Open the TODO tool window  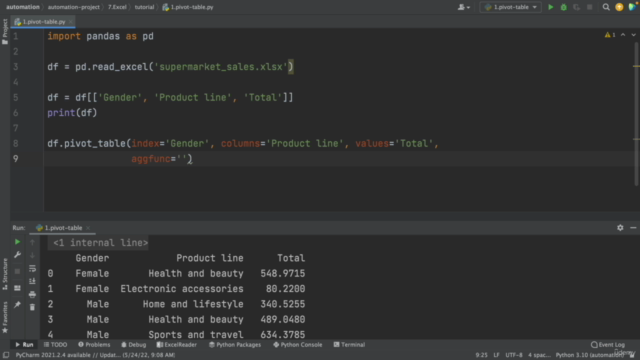click(x=56, y=345)
